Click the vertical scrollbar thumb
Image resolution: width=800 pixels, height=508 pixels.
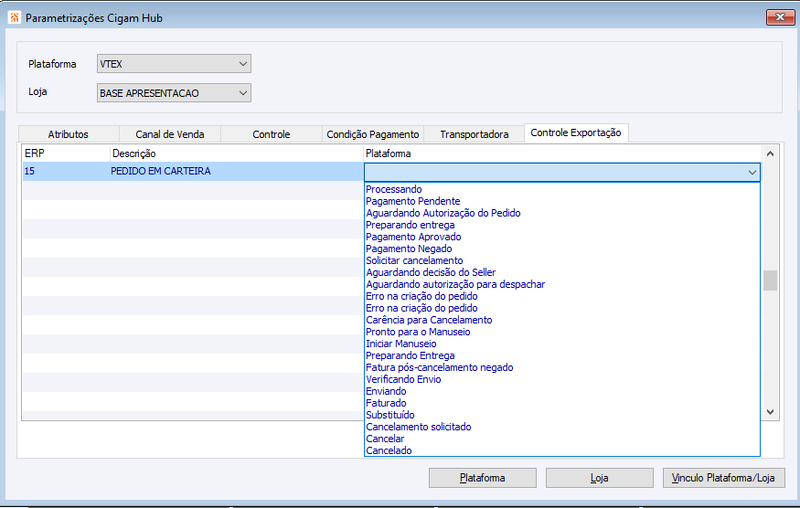(x=770, y=281)
